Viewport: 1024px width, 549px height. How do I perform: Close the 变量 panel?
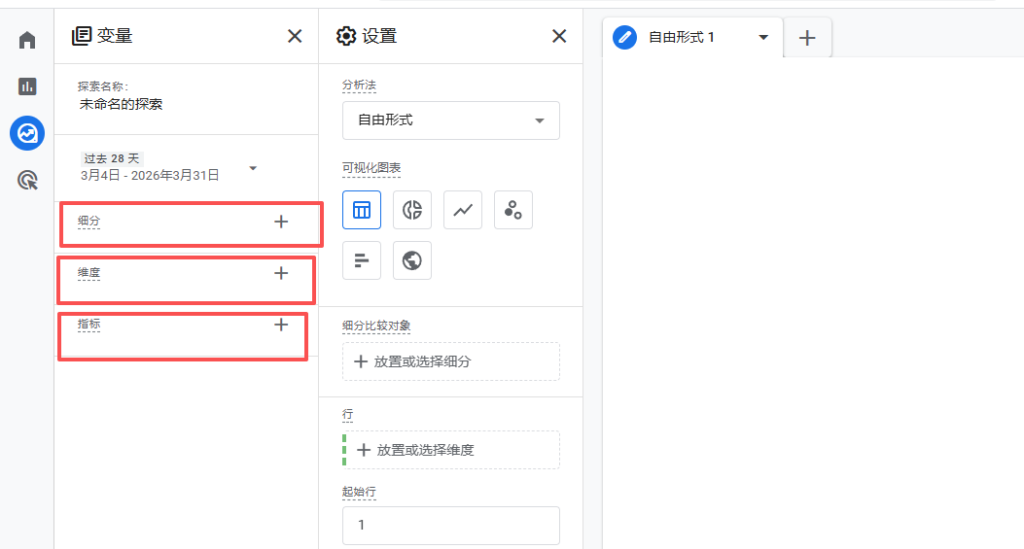point(294,37)
